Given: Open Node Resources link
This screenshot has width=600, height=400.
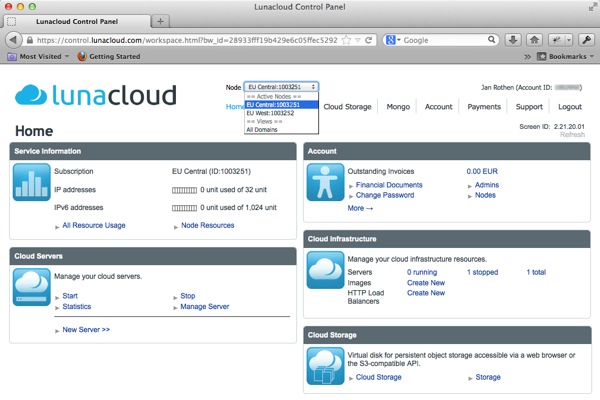Looking at the screenshot, I should pos(207,225).
